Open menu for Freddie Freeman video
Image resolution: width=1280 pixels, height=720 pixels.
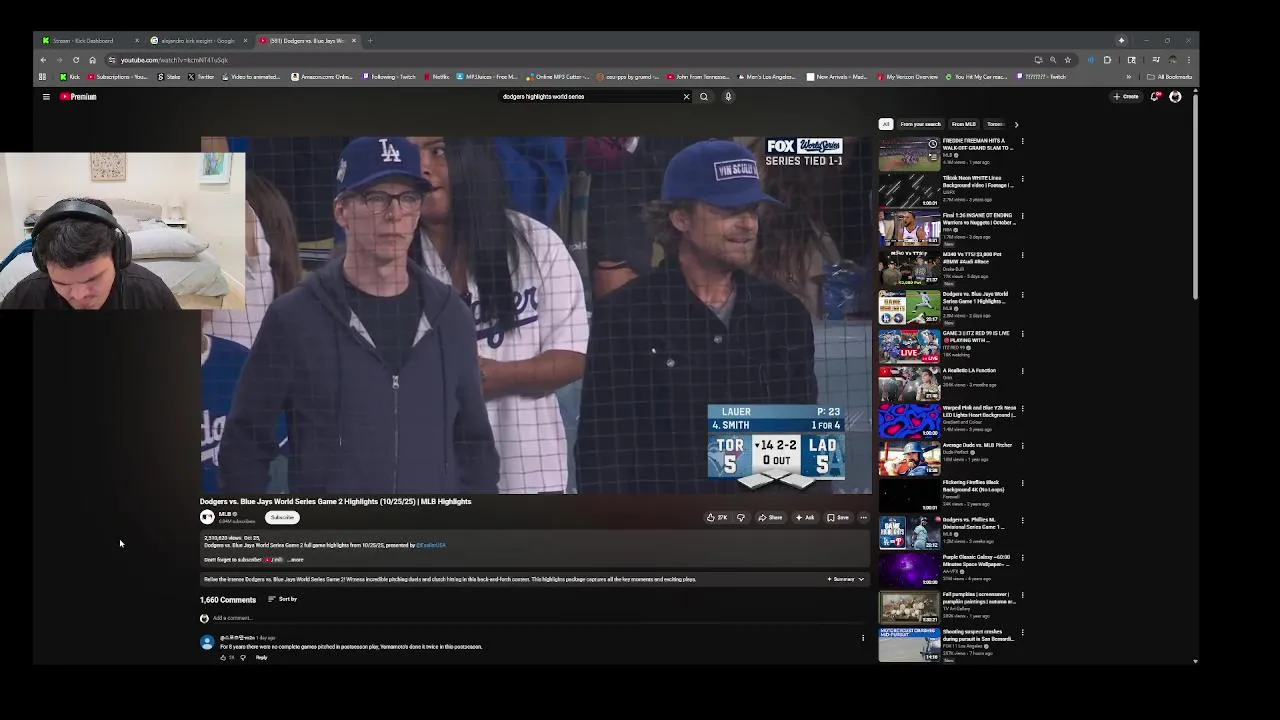click(1022, 142)
